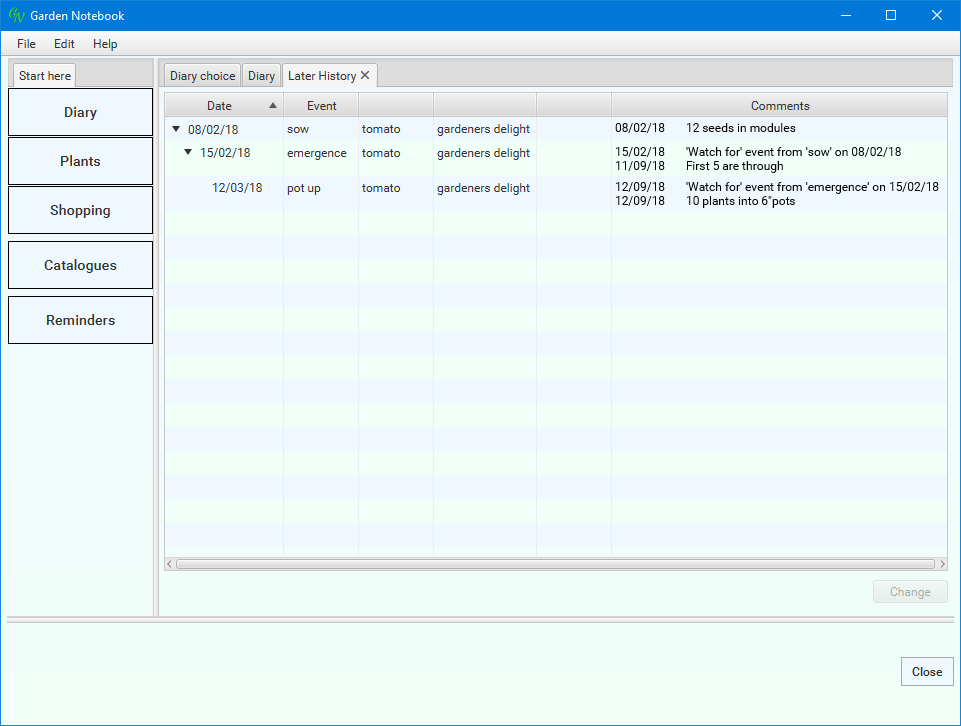Select the Start here tab
Image resolution: width=961 pixels, height=726 pixels.
pyautogui.click(x=45, y=76)
